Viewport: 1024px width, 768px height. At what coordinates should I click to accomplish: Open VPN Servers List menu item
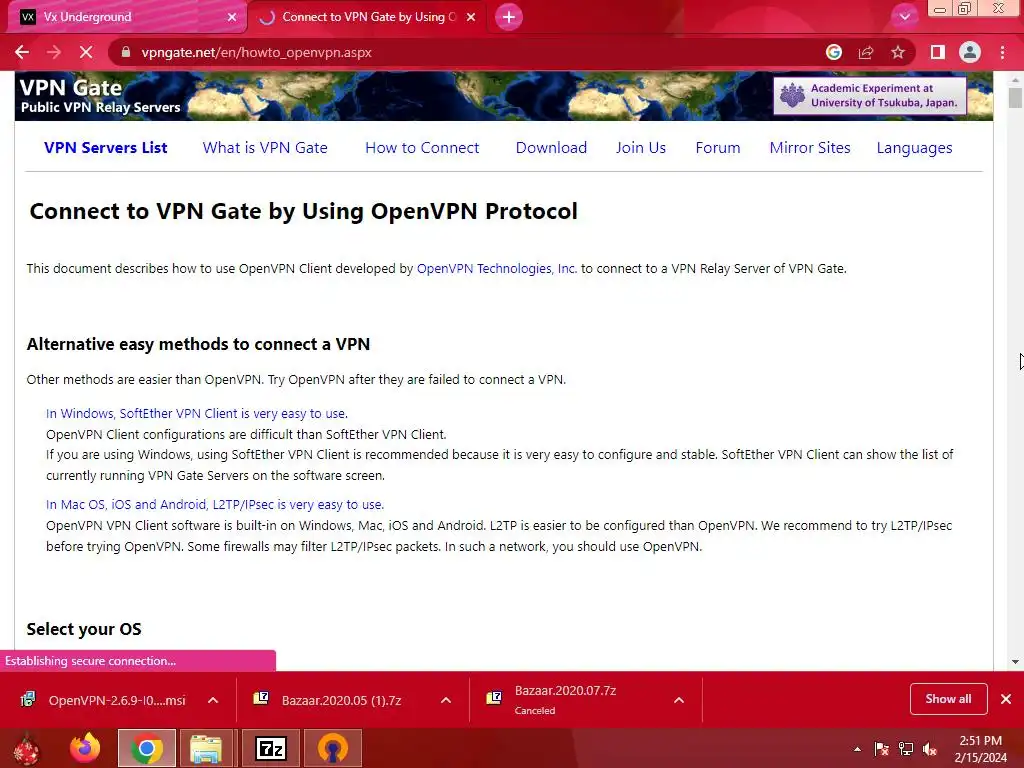coord(106,148)
